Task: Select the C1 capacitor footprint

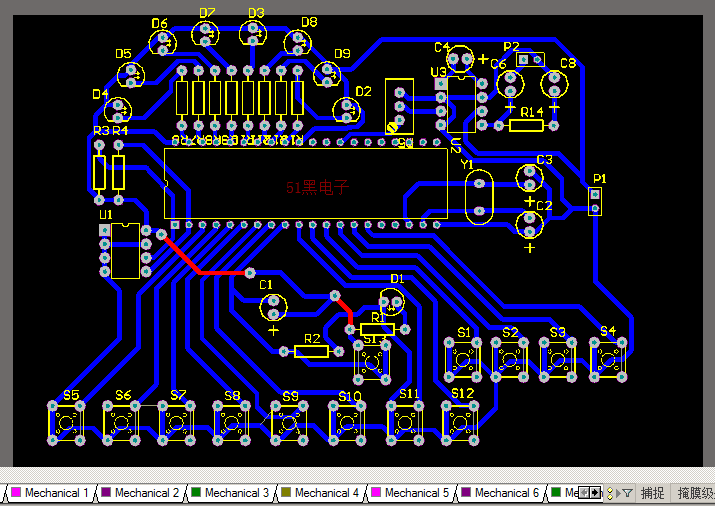Action: click(272, 305)
